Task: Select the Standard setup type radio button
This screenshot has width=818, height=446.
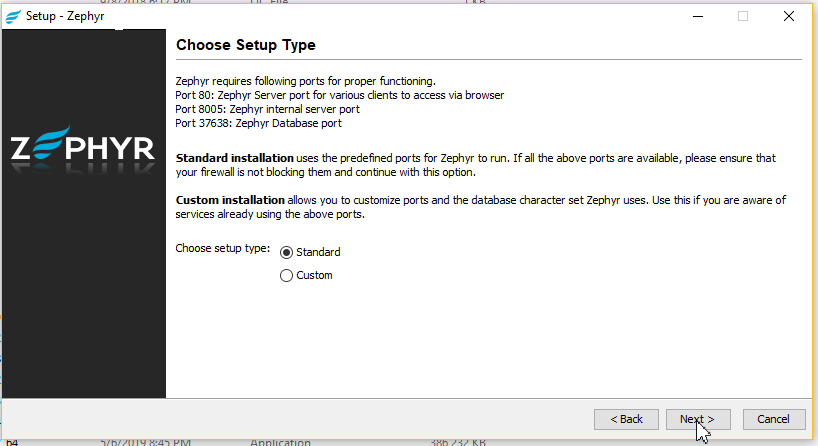Action: 287,252
